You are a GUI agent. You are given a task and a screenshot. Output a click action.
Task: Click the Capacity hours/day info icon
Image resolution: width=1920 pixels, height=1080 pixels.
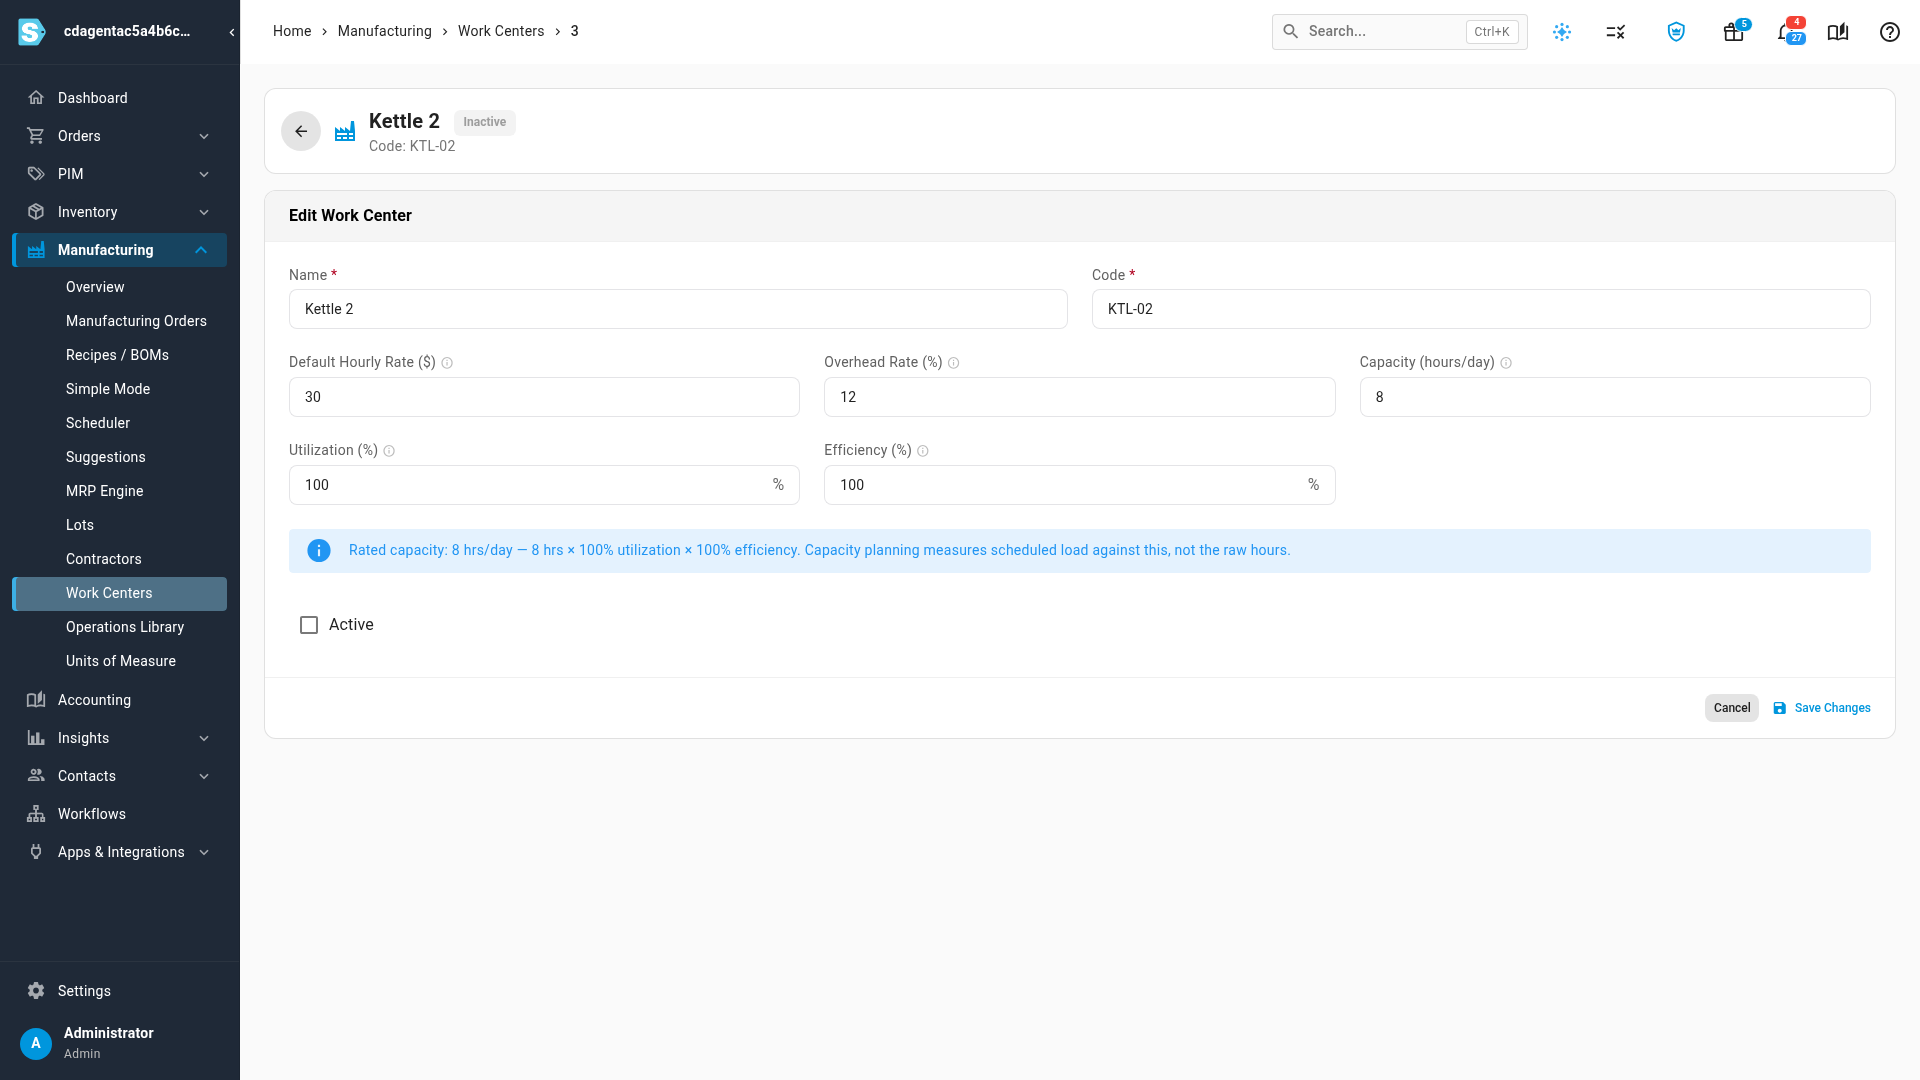(x=1506, y=363)
